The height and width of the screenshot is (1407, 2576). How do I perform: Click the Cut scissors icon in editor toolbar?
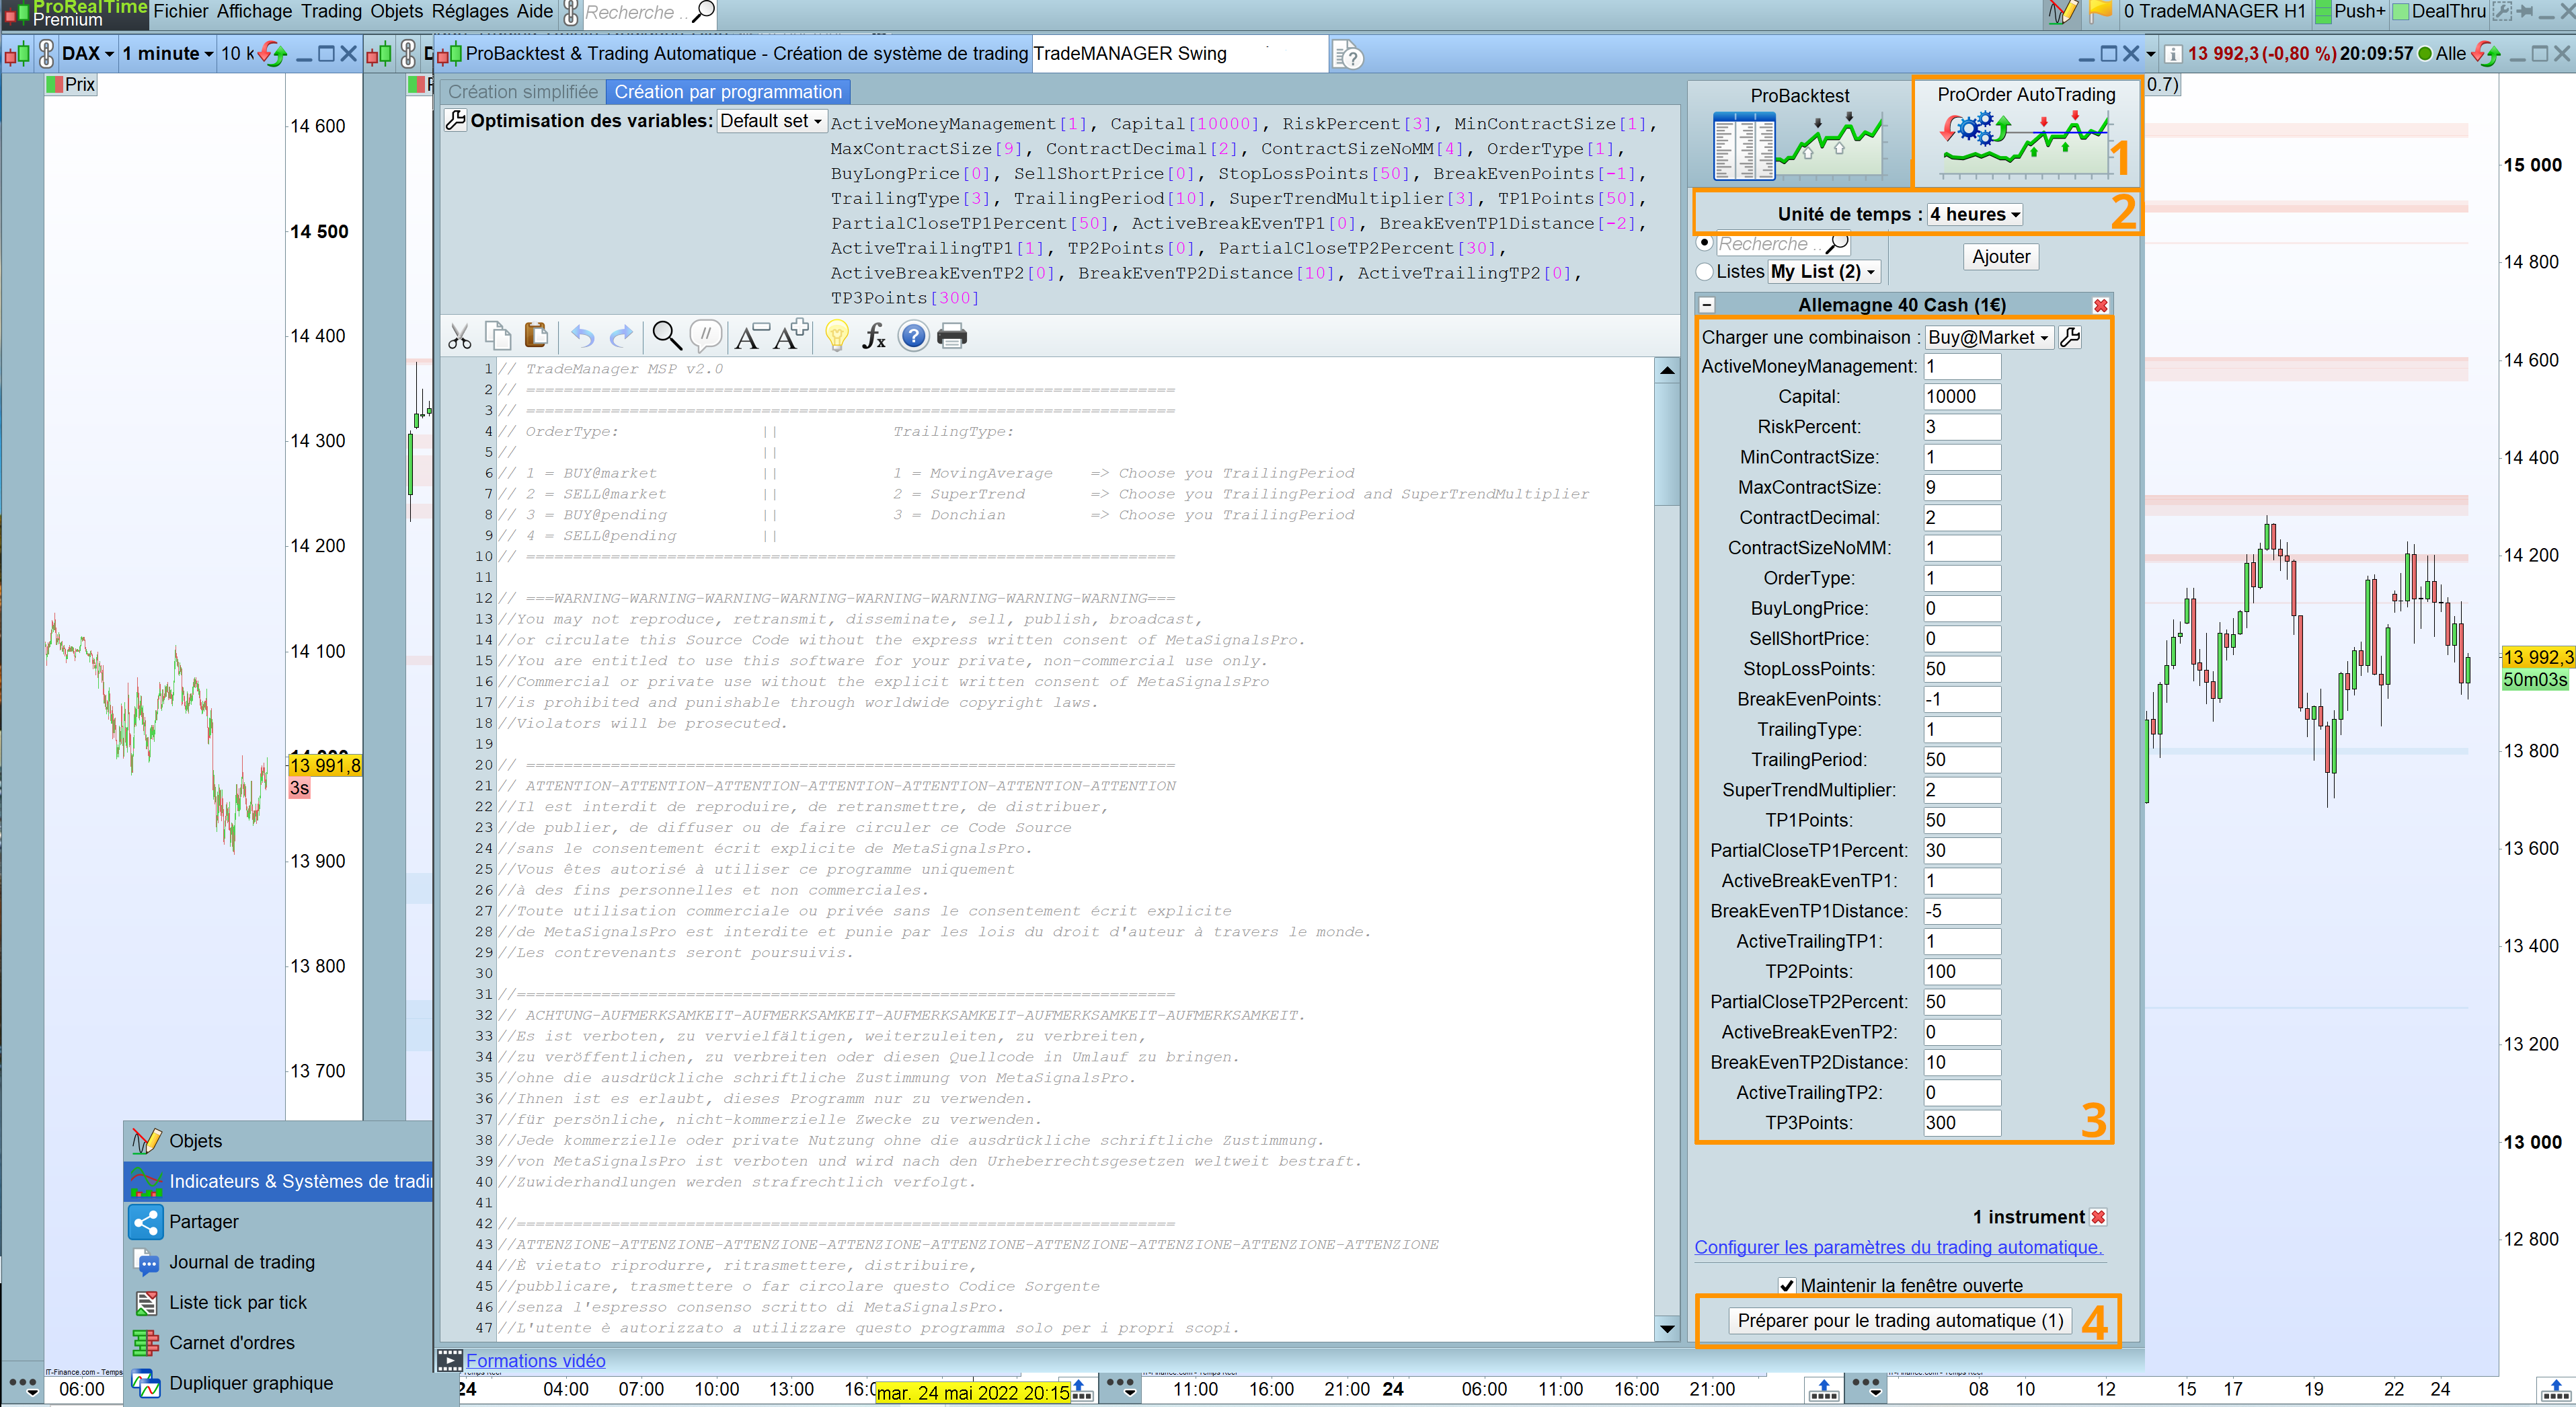click(x=460, y=337)
